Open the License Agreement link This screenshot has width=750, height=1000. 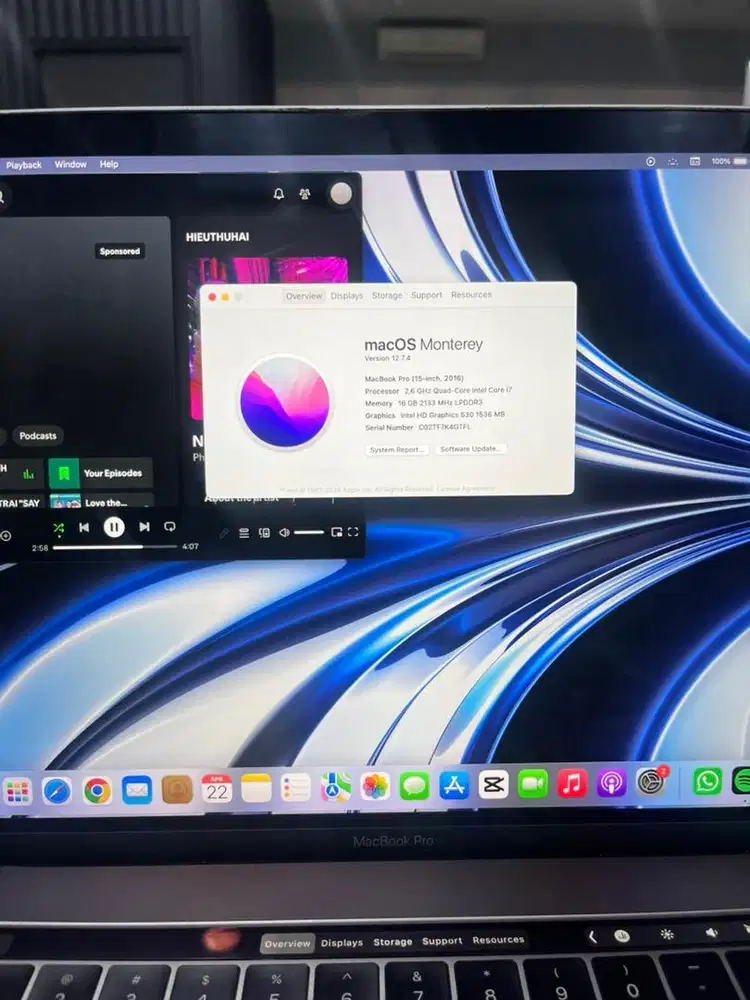tap(466, 489)
